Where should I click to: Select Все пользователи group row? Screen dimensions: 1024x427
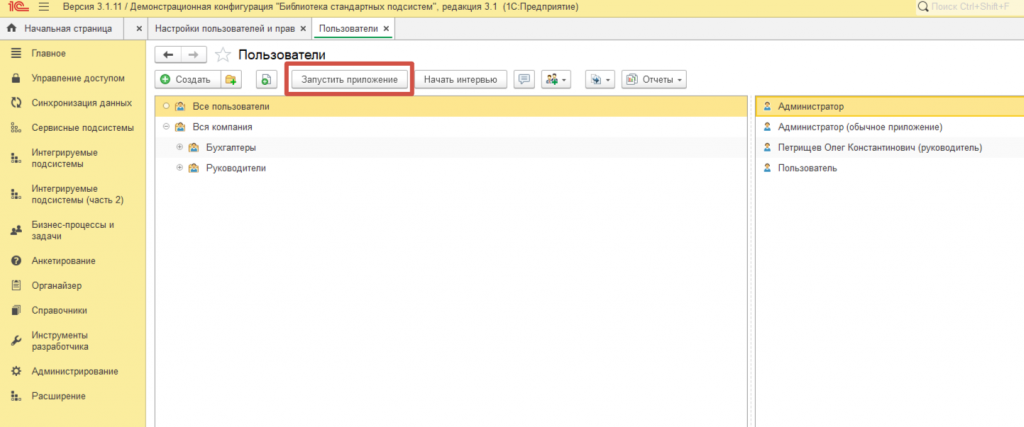451,106
